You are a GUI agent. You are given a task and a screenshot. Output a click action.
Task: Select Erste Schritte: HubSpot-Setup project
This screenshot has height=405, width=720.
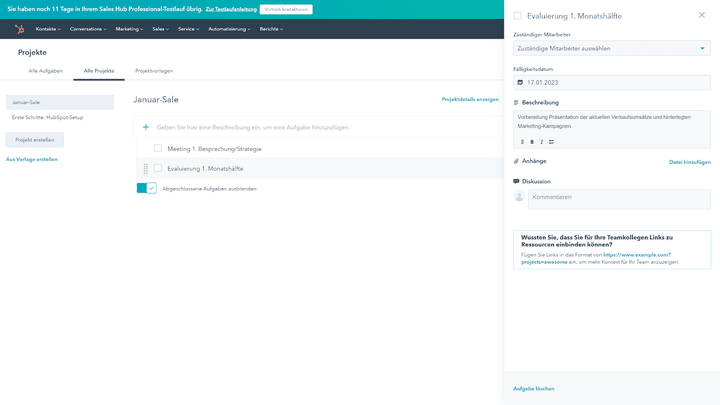(x=47, y=118)
